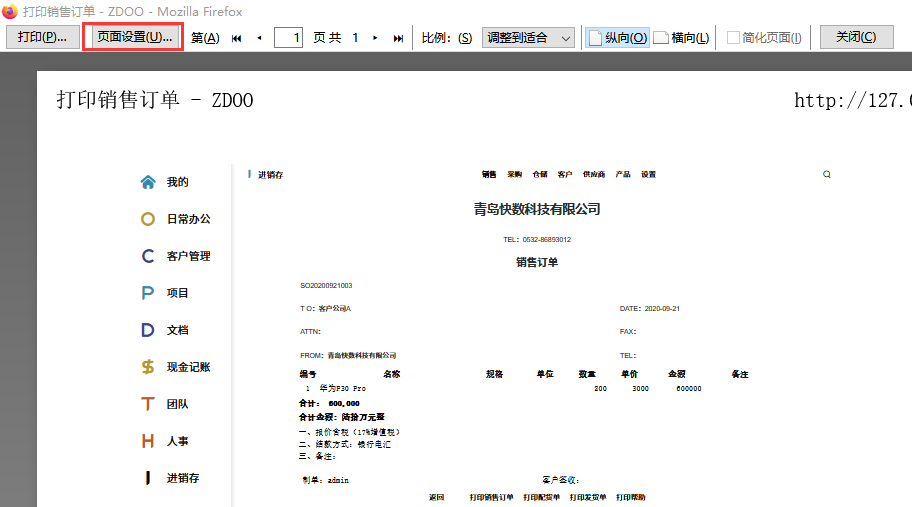Click the 采购 tab in preview
The width and height of the screenshot is (912, 507).
515,174
